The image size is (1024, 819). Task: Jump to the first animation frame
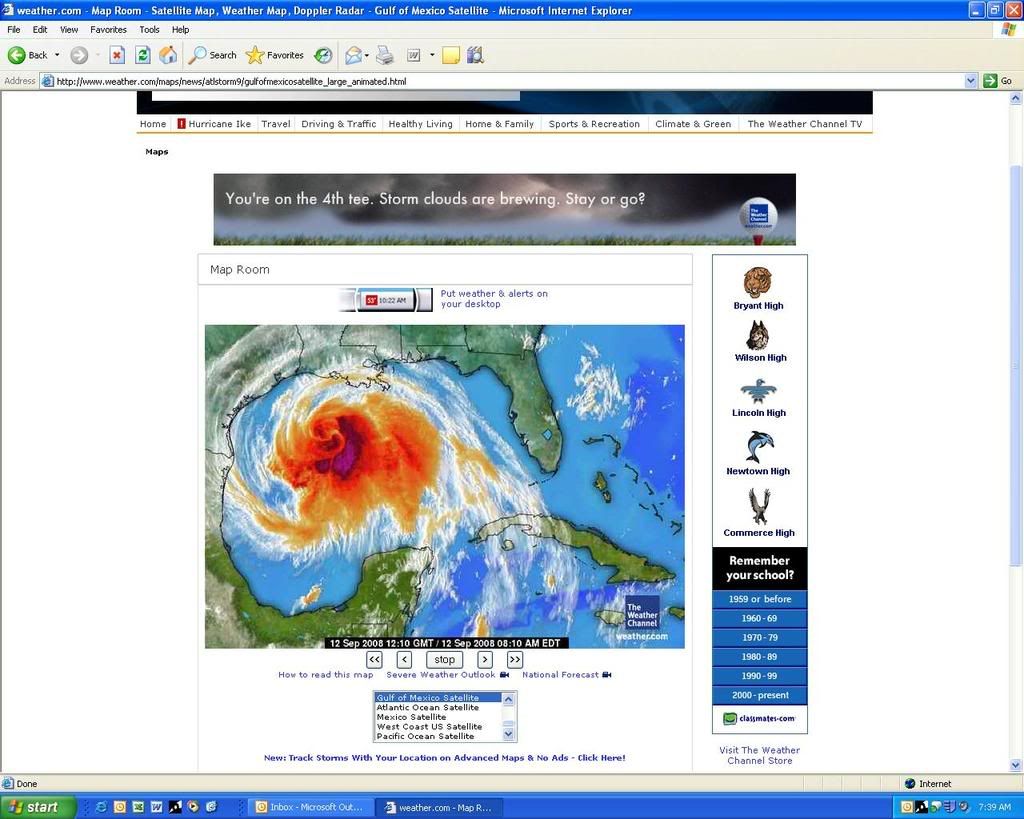click(374, 660)
